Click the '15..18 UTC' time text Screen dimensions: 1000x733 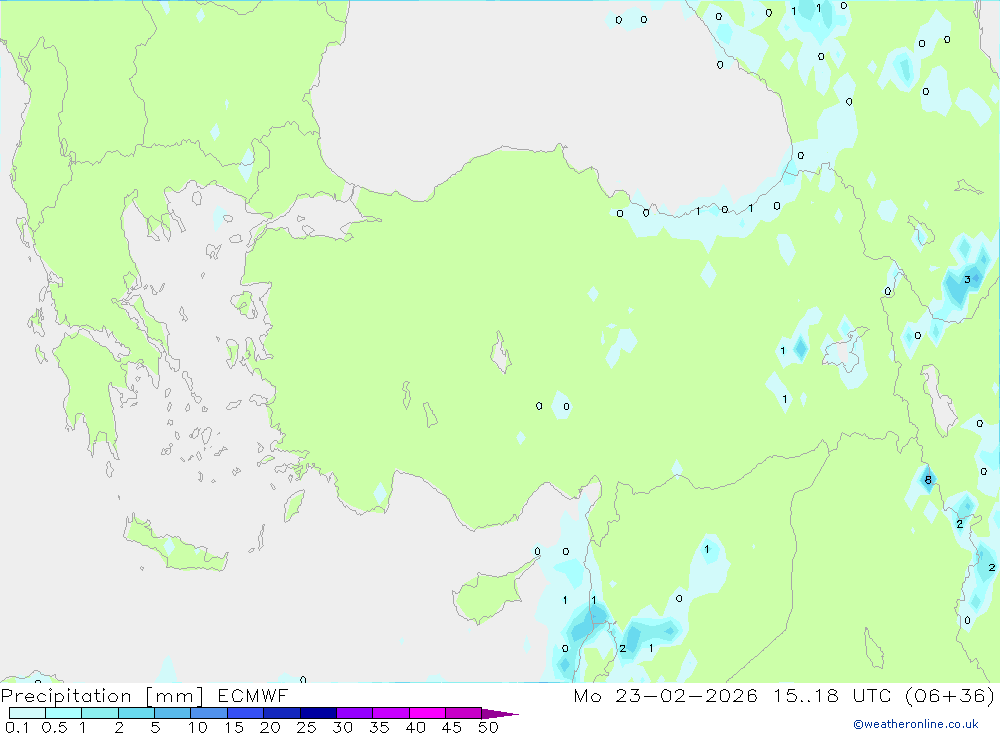(832, 695)
